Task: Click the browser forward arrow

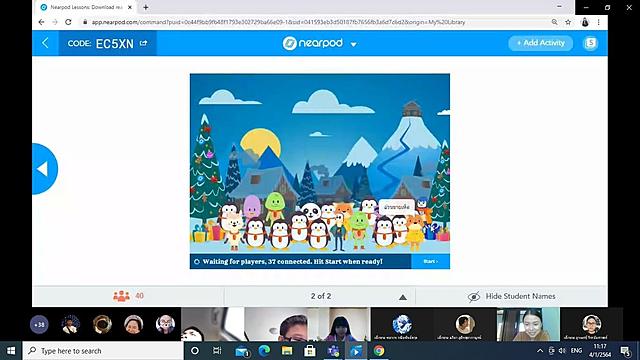Action: pyautogui.click(x=55, y=22)
